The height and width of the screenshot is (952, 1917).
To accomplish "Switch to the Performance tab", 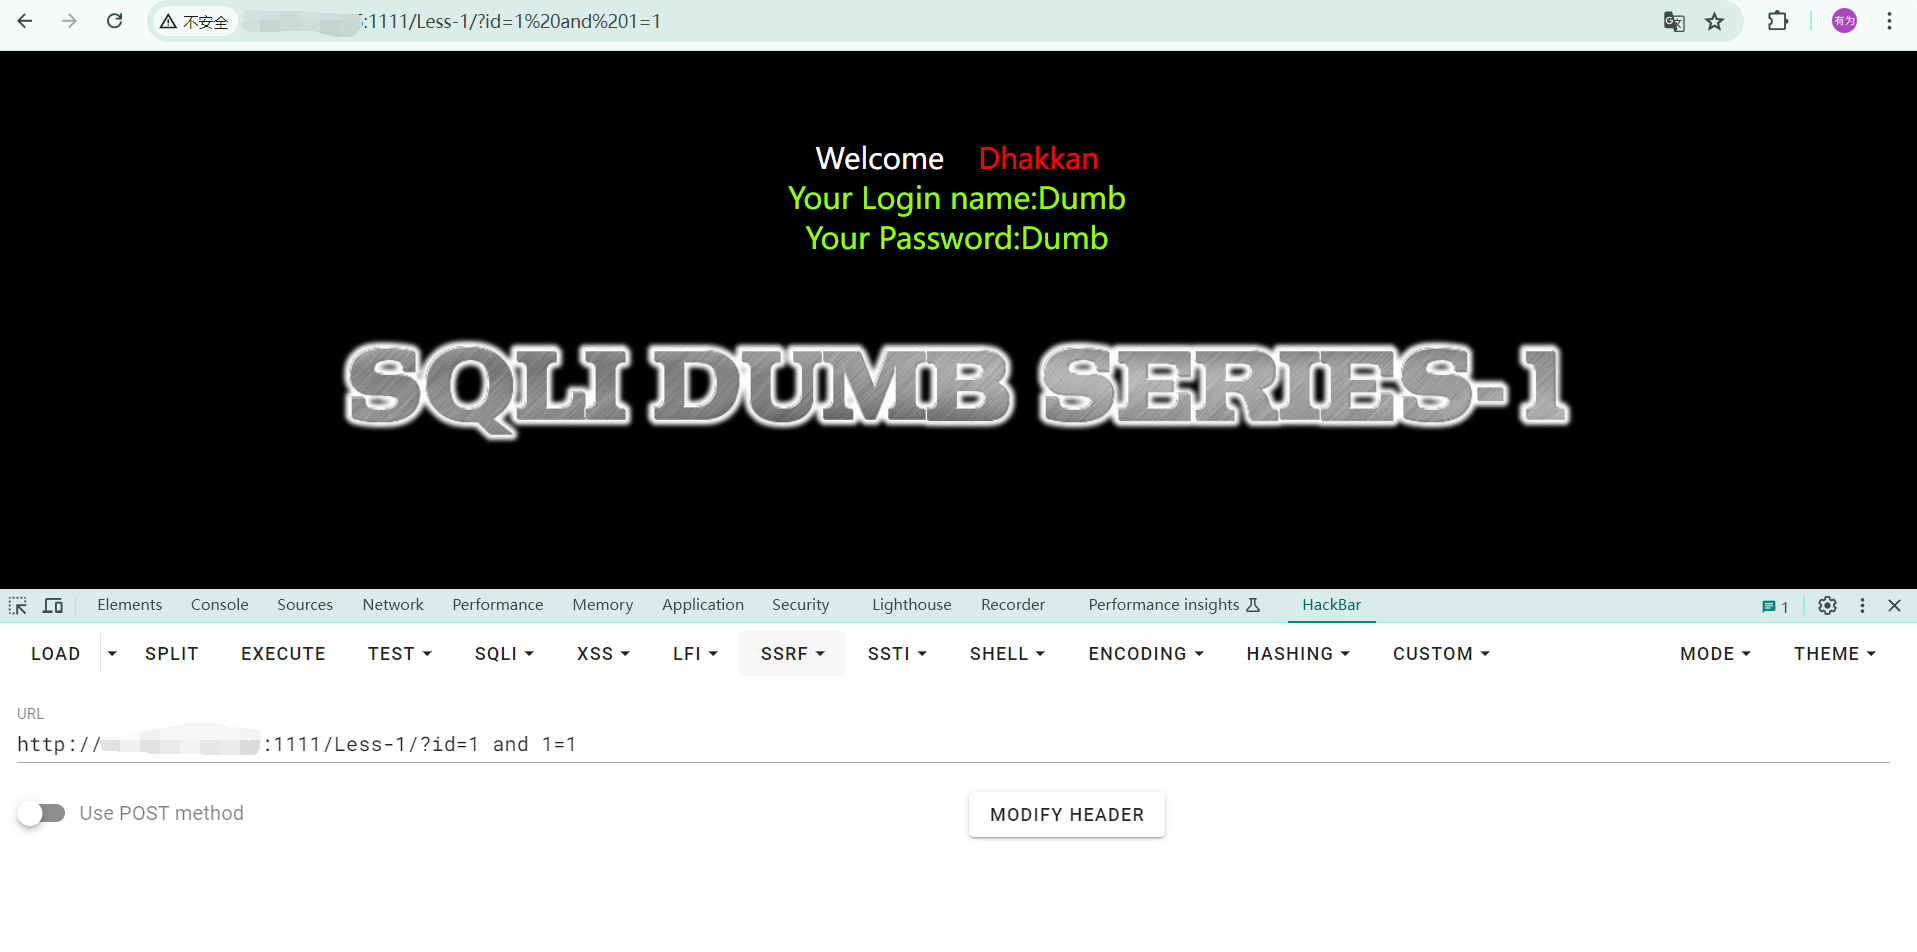I will 498,605.
